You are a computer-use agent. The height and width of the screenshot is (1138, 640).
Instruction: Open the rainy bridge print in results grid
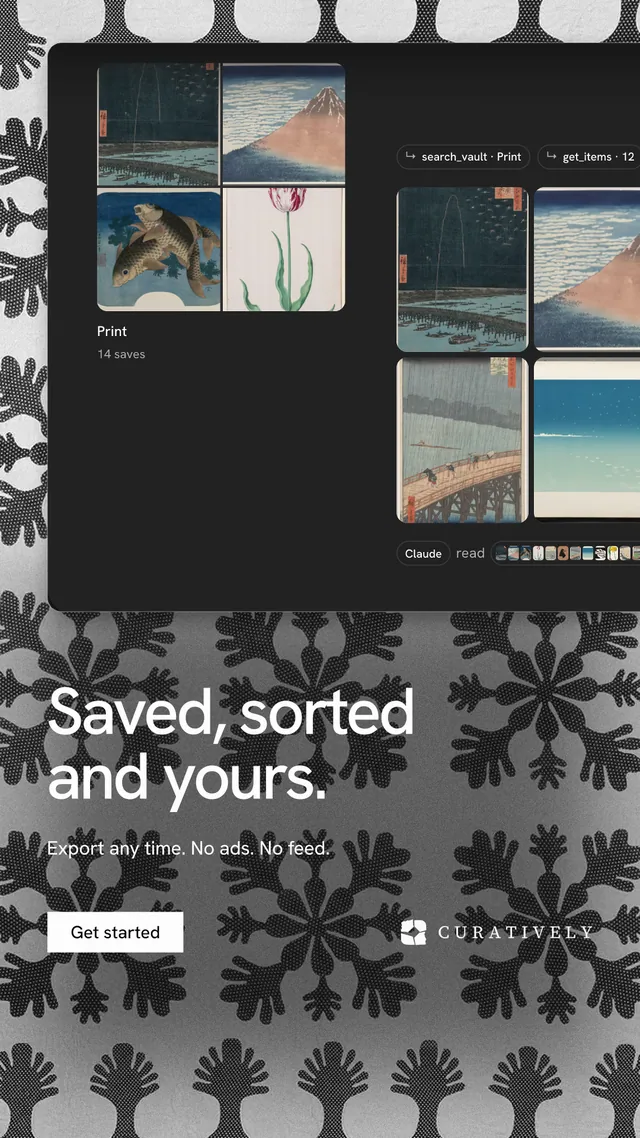pos(462,440)
